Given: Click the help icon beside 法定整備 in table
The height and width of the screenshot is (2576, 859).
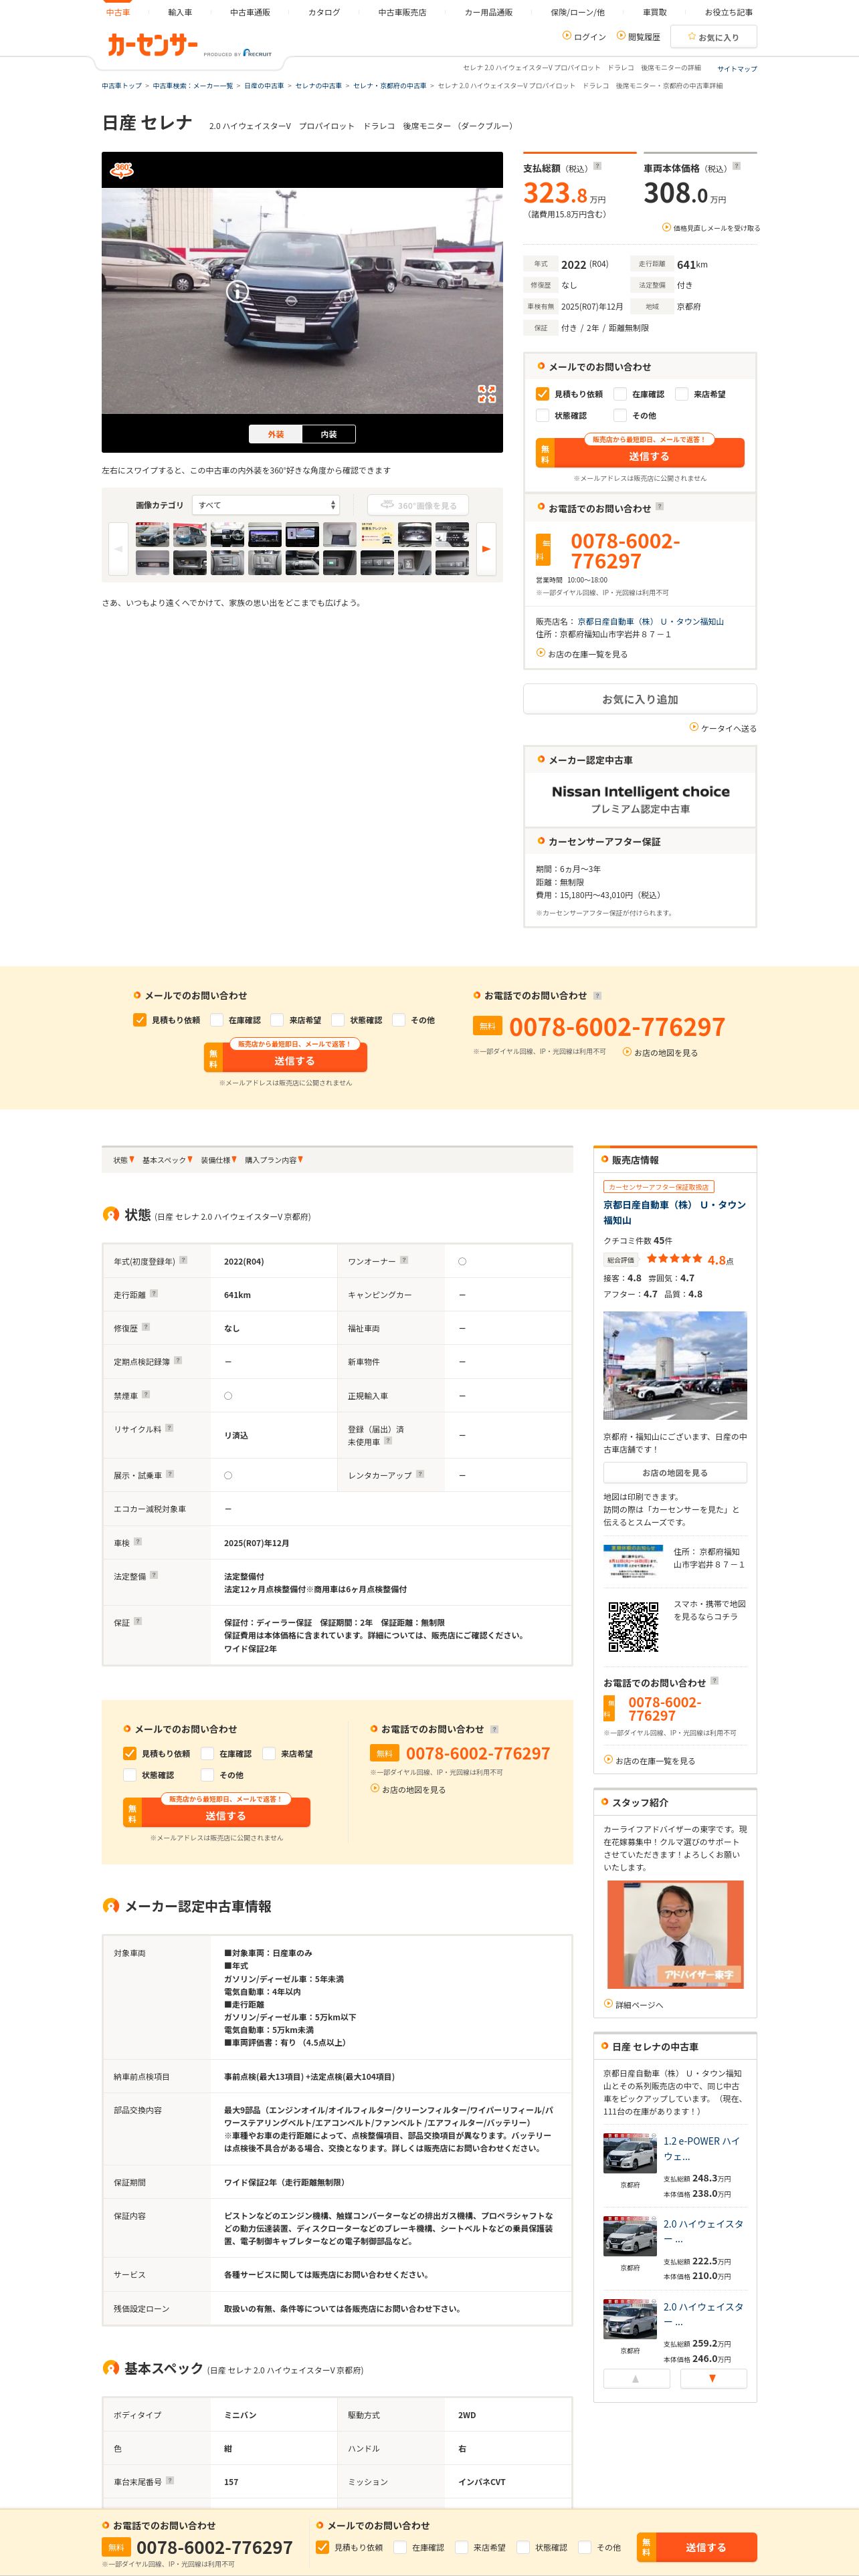Looking at the screenshot, I should coord(154,1575).
